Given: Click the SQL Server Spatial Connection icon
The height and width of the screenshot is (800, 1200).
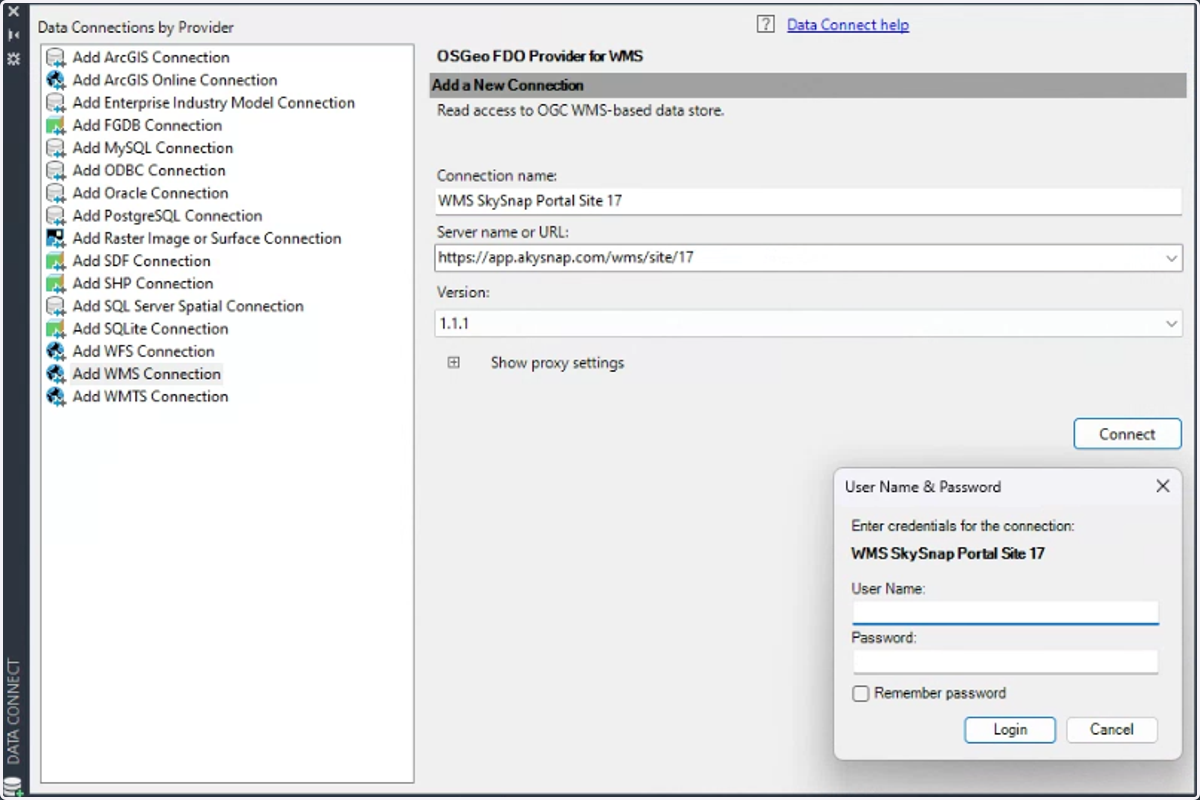Looking at the screenshot, I should pyautogui.click(x=56, y=306).
